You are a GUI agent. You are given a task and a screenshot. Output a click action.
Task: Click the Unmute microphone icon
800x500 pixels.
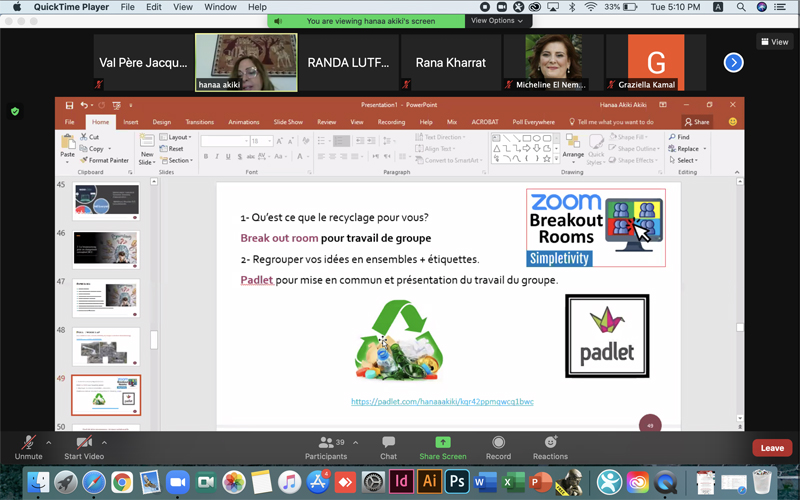(x=28, y=442)
